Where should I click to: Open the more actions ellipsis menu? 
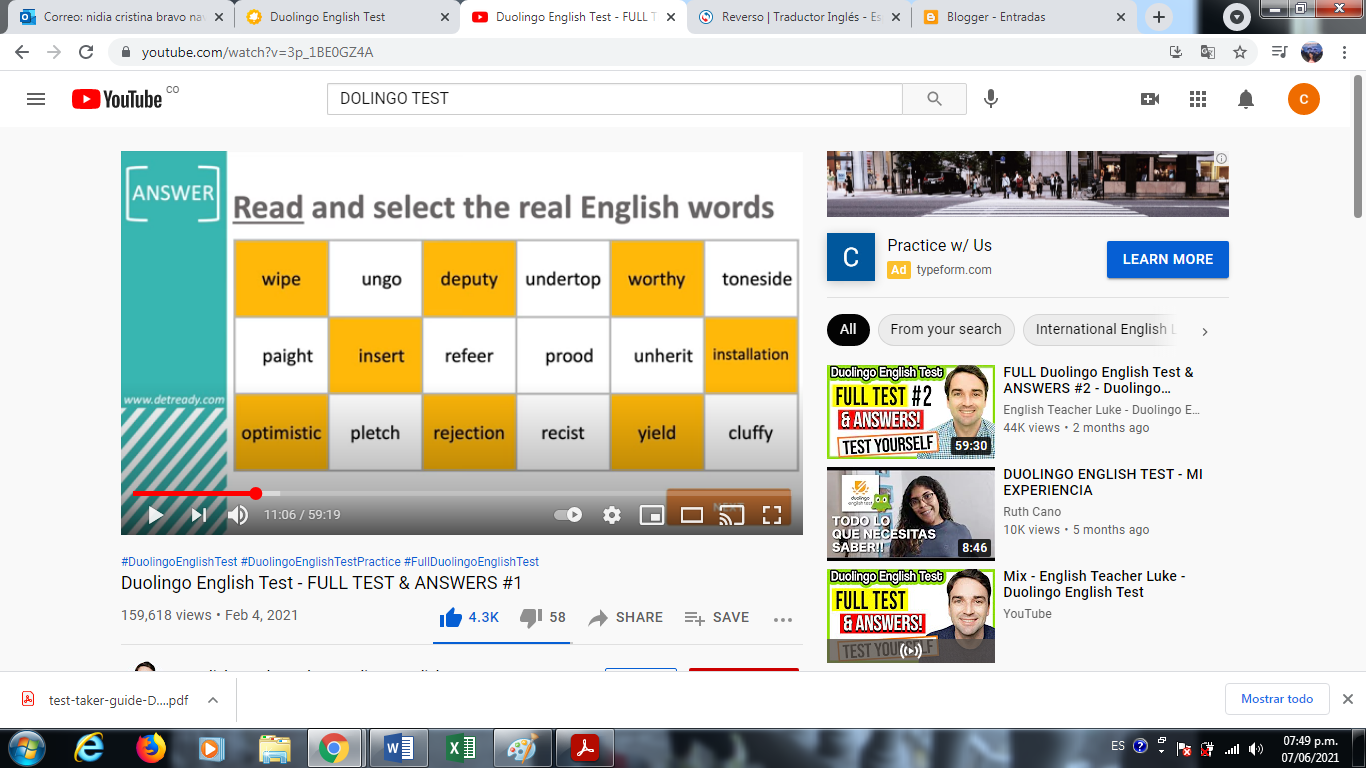click(x=783, y=619)
